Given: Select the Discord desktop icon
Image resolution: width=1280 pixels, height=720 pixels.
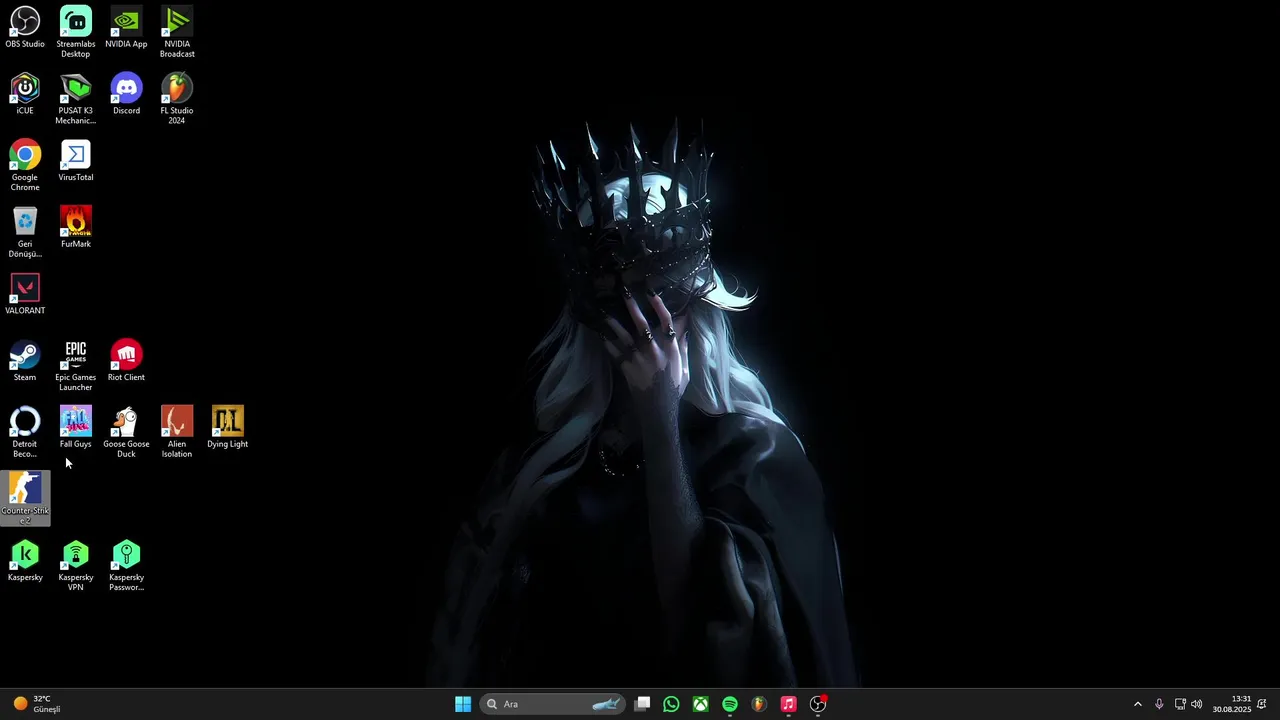Looking at the screenshot, I should pyautogui.click(x=126, y=94).
